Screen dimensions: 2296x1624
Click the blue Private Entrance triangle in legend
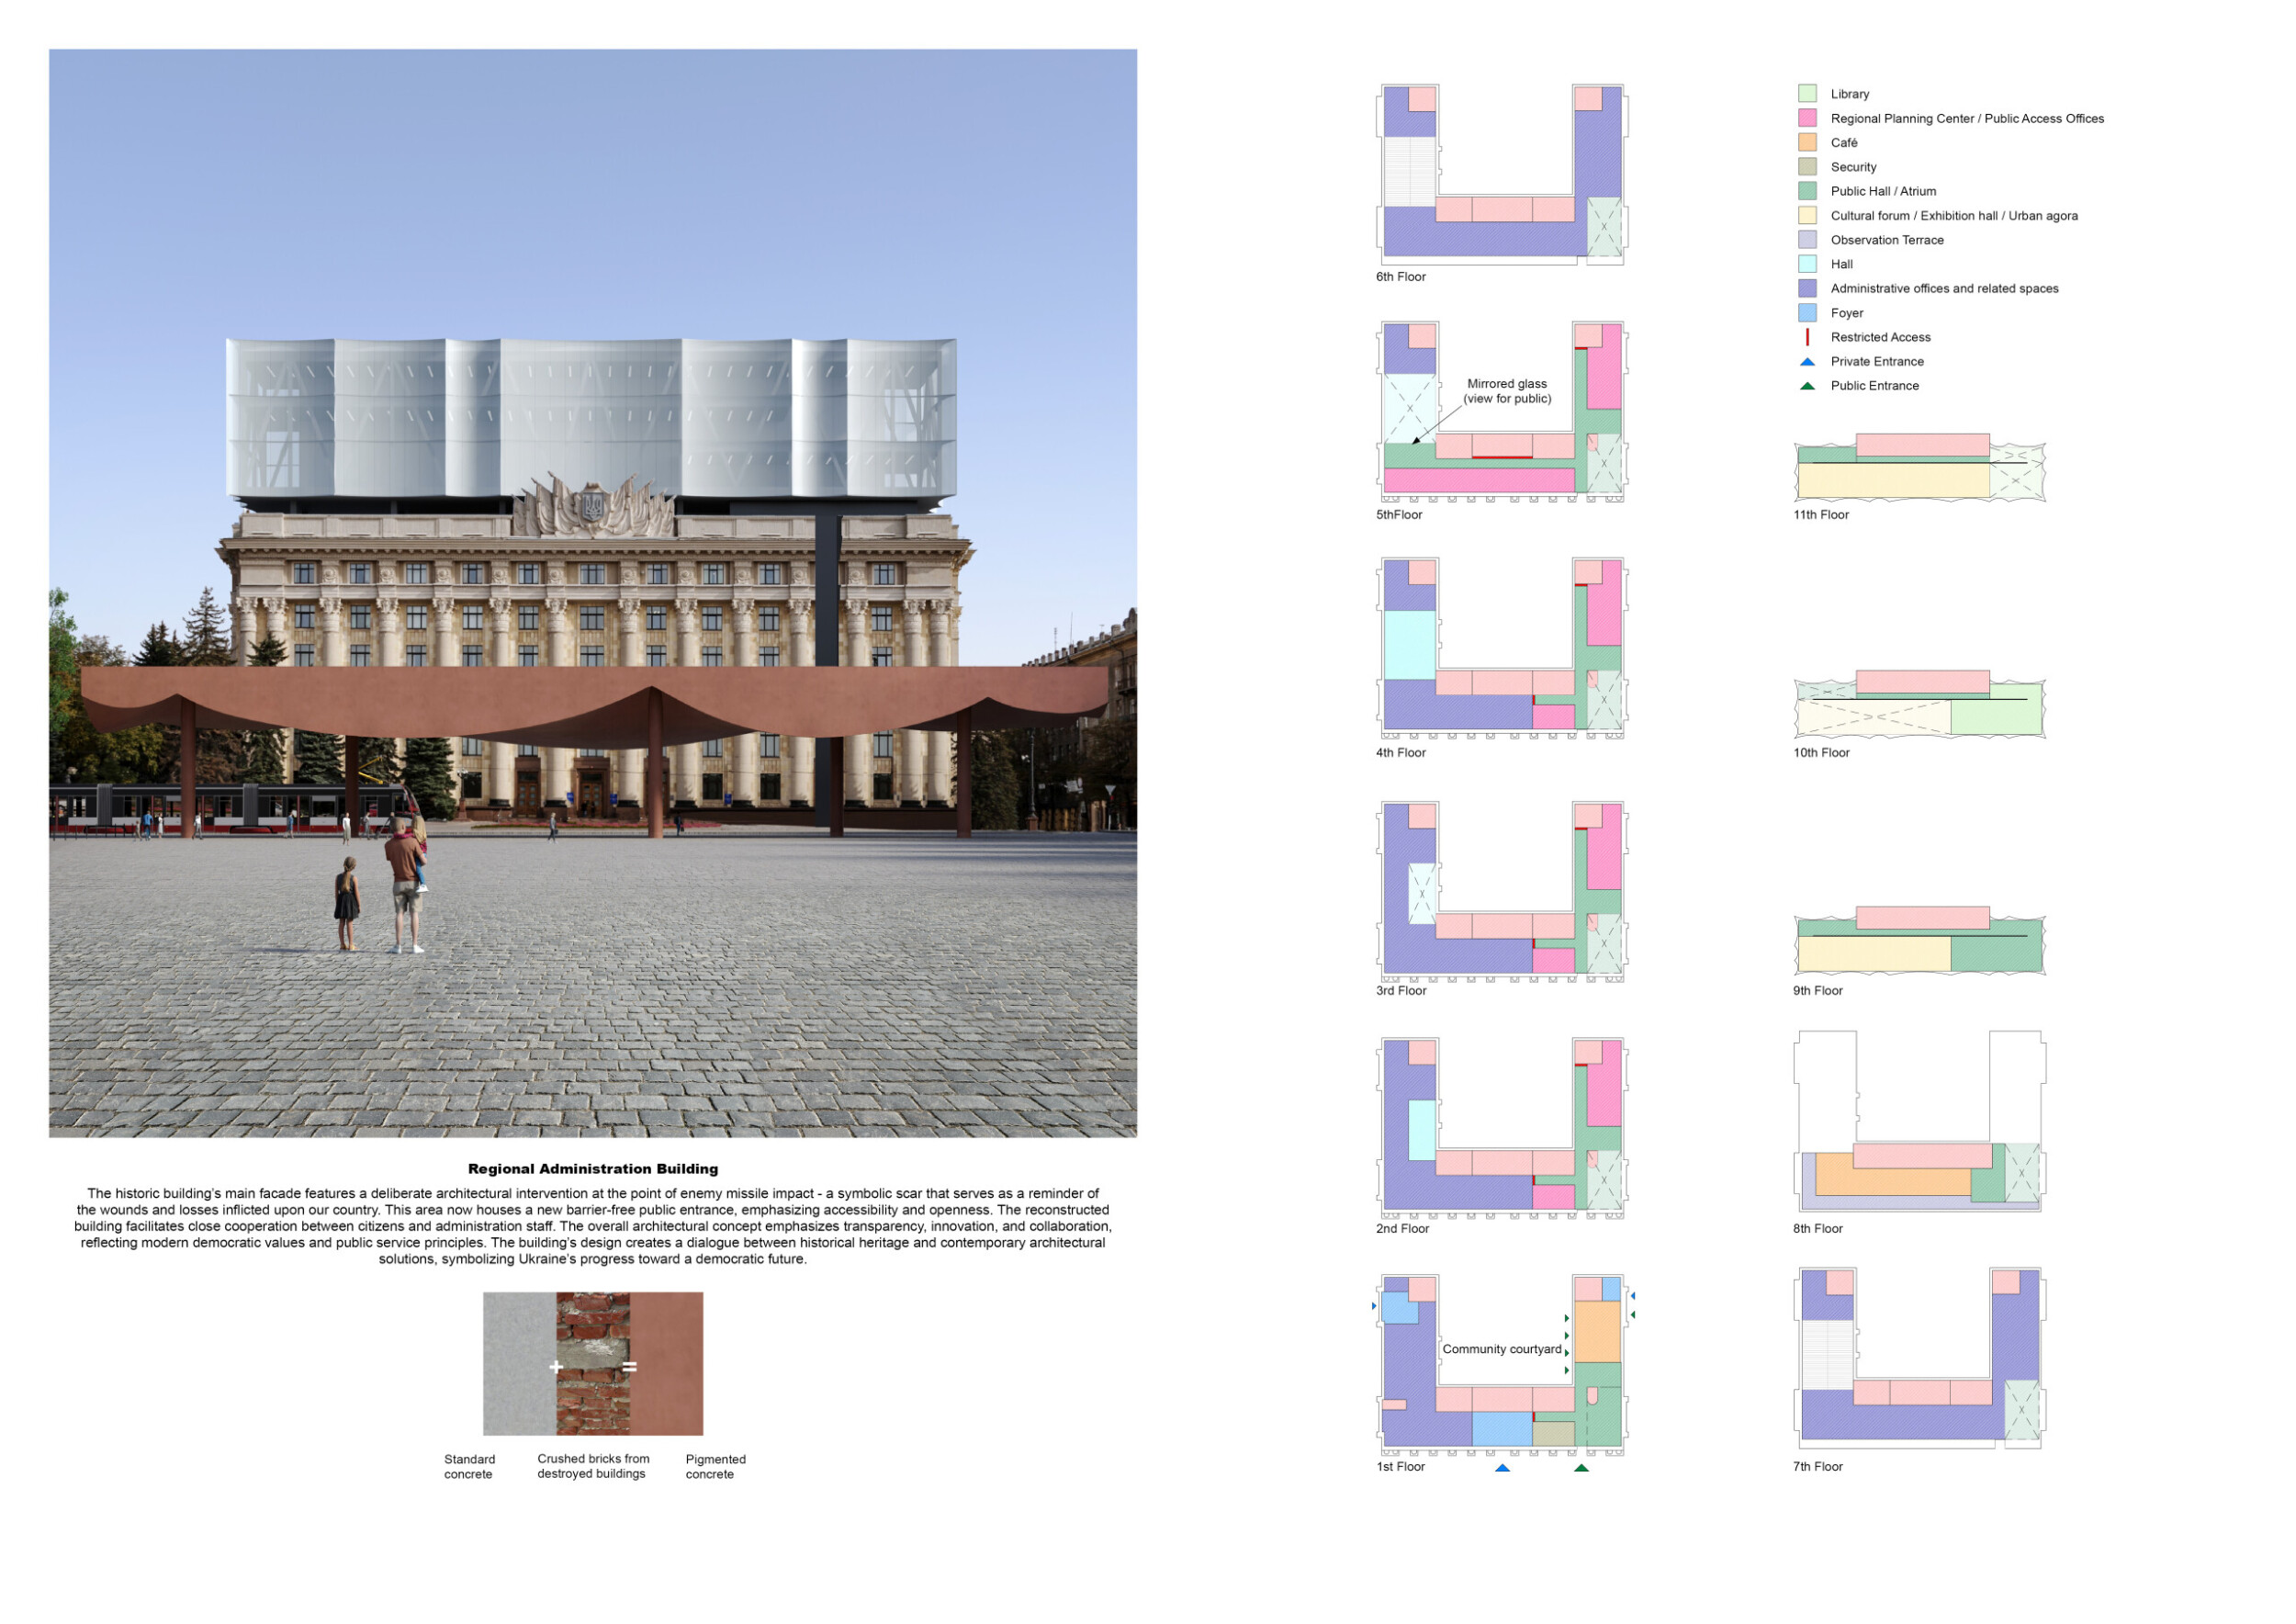point(1807,362)
